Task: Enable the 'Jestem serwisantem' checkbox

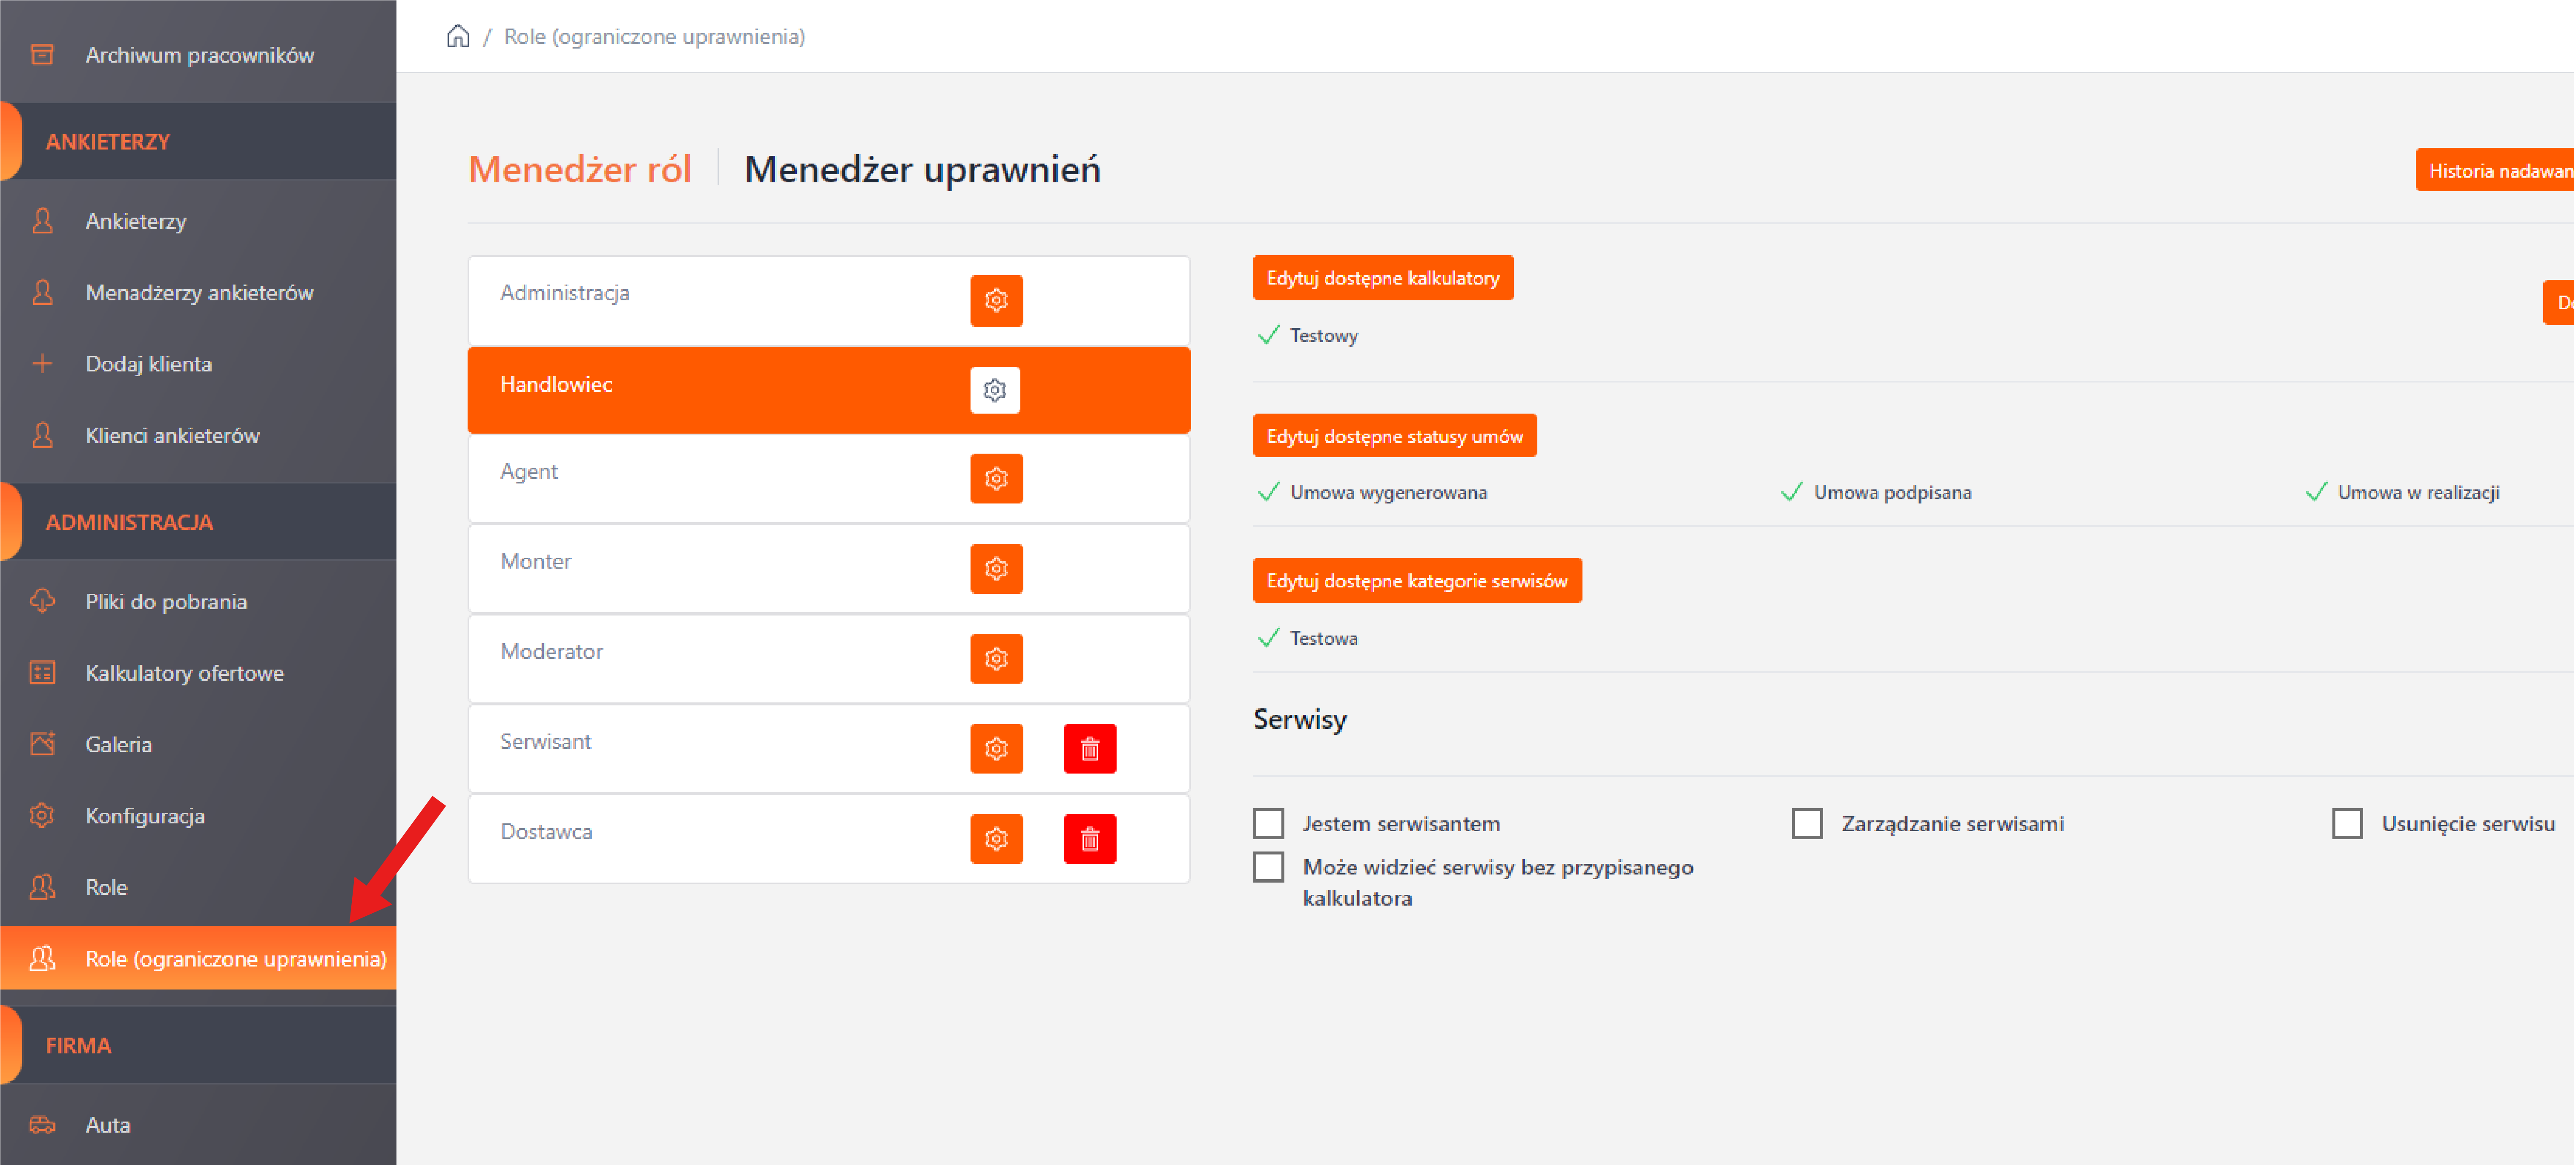Action: tap(1269, 823)
